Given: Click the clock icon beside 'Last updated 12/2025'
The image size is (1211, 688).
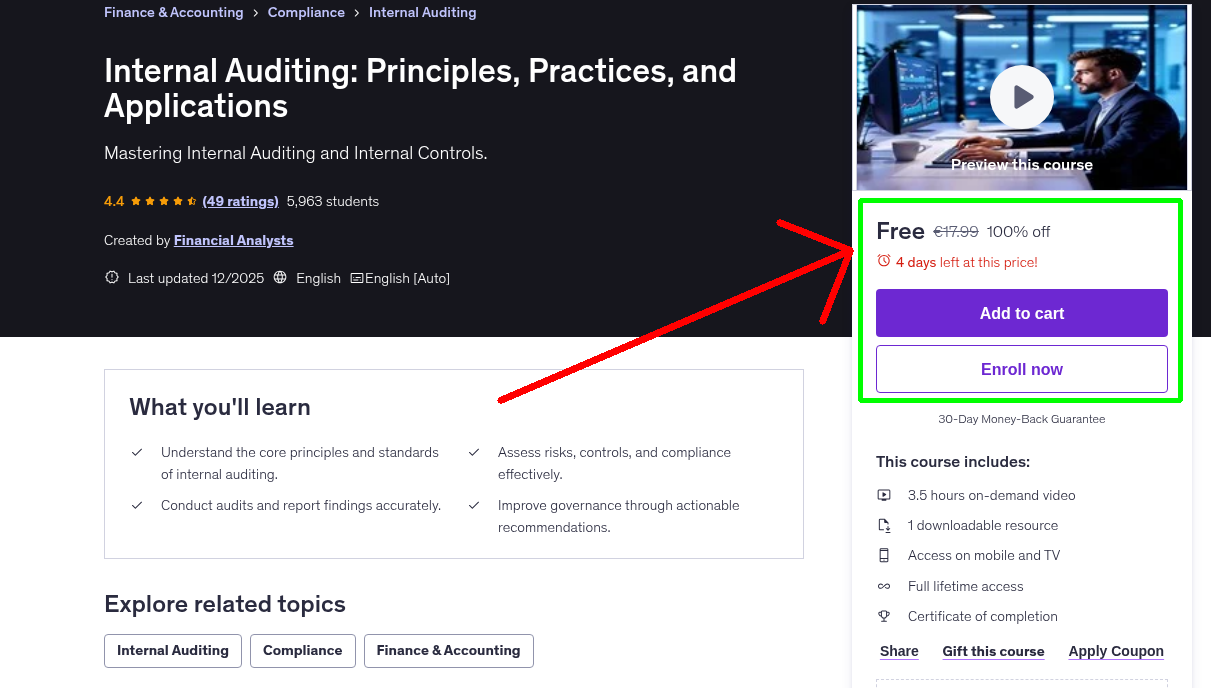Looking at the screenshot, I should tap(111, 277).
